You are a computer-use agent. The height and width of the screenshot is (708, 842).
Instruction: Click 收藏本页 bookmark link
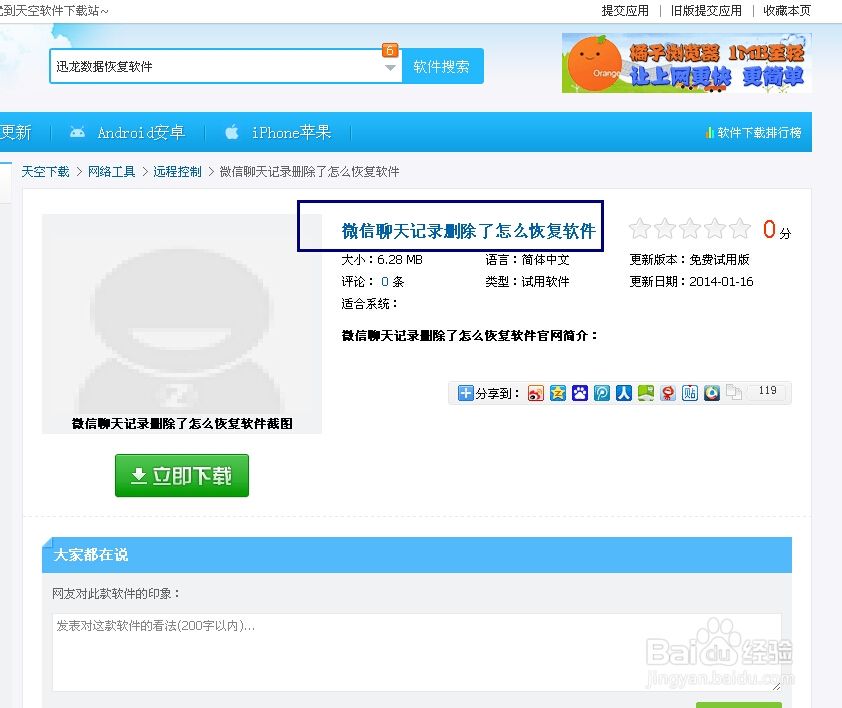[787, 11]
